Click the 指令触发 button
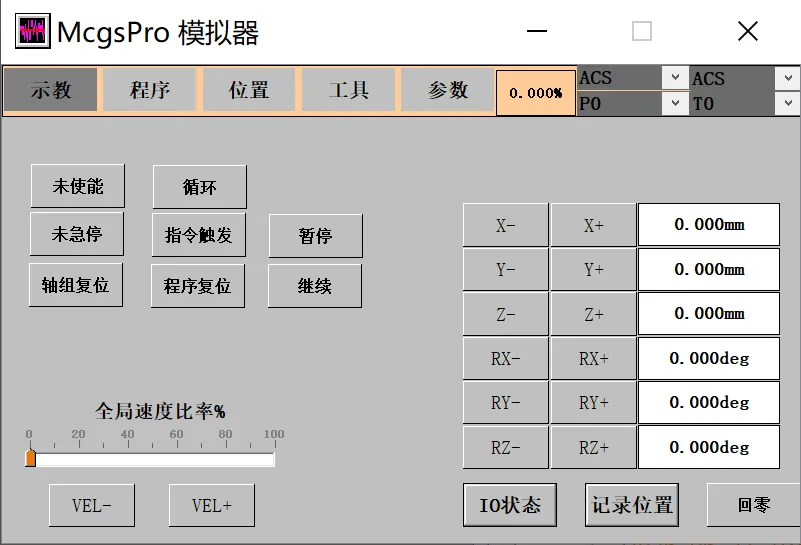The height and width of the screenshot is (545, 801). coord(199,235)
